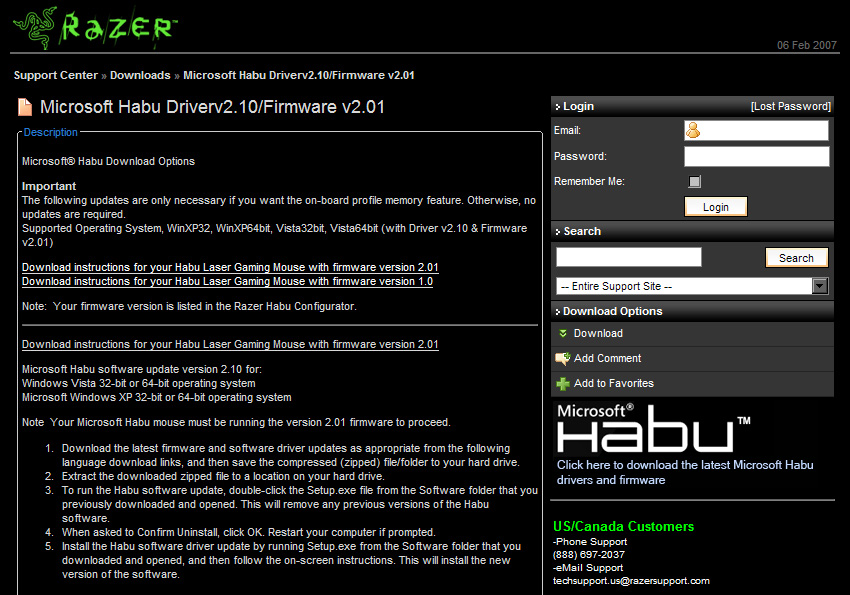Click the Login panel header

pos(692,106)
